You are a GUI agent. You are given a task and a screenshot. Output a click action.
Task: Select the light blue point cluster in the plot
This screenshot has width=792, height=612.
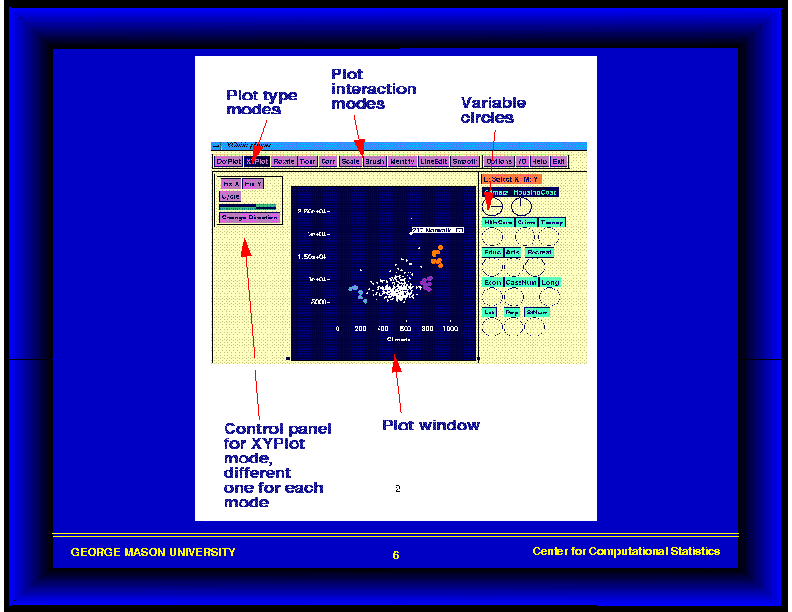[x=356, y=291]
